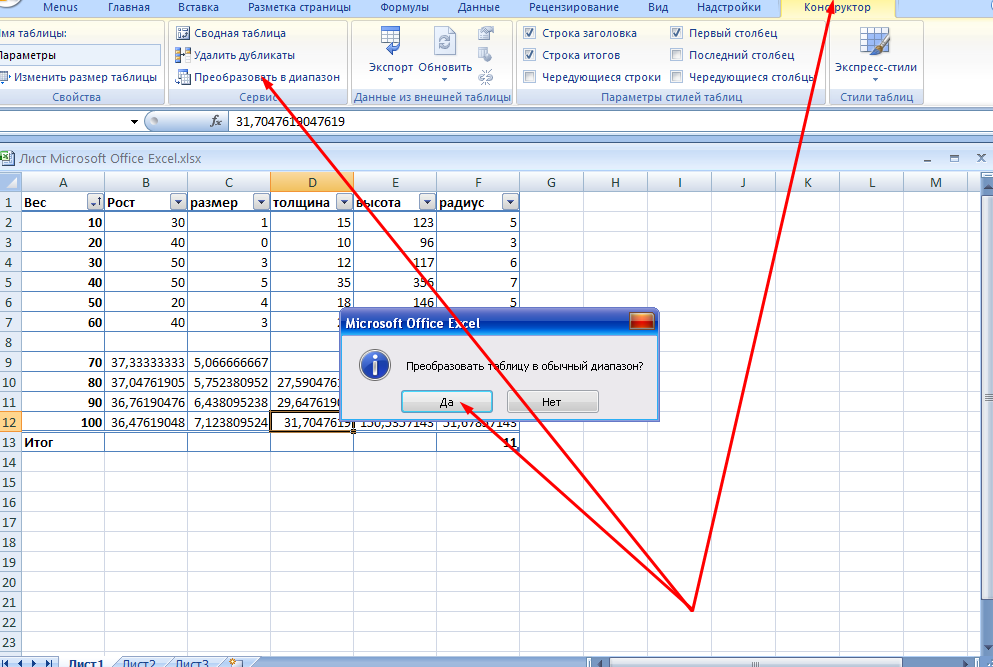Open the Вид ribbon tab
Image resolution: width=993 pixels, height=667 pixels.
(658, 8)
